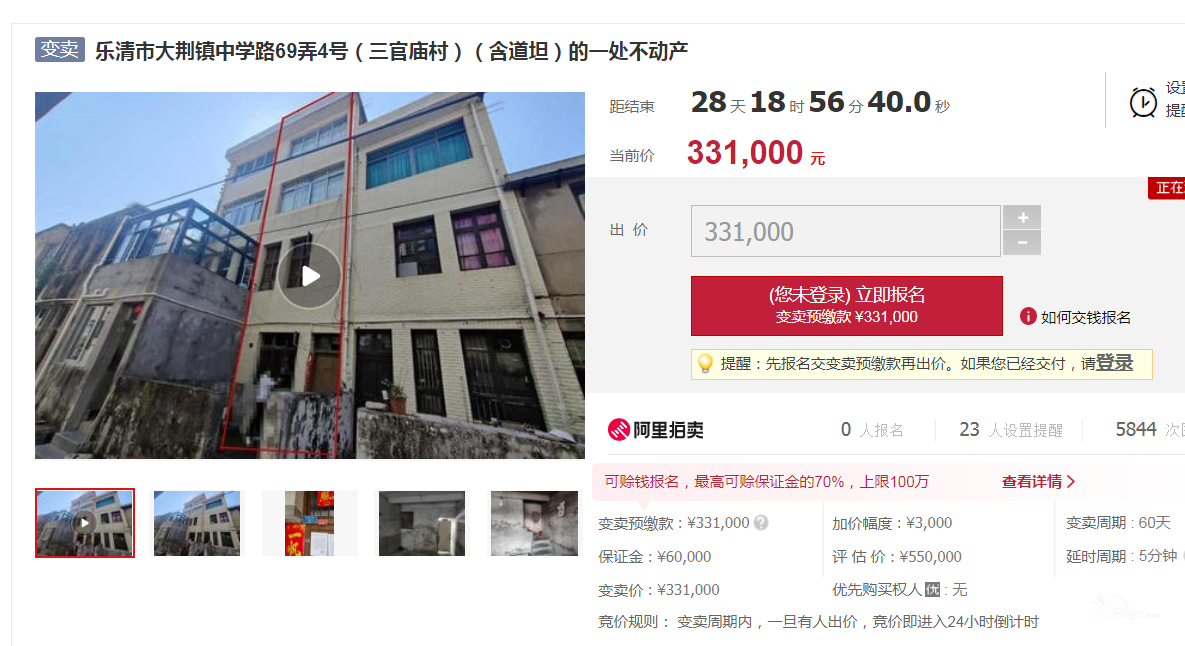The image size is (1185, 646).
Task: Select the fourth interior room thumbnail
Action: pyautogui.click(x=422, y=523)
